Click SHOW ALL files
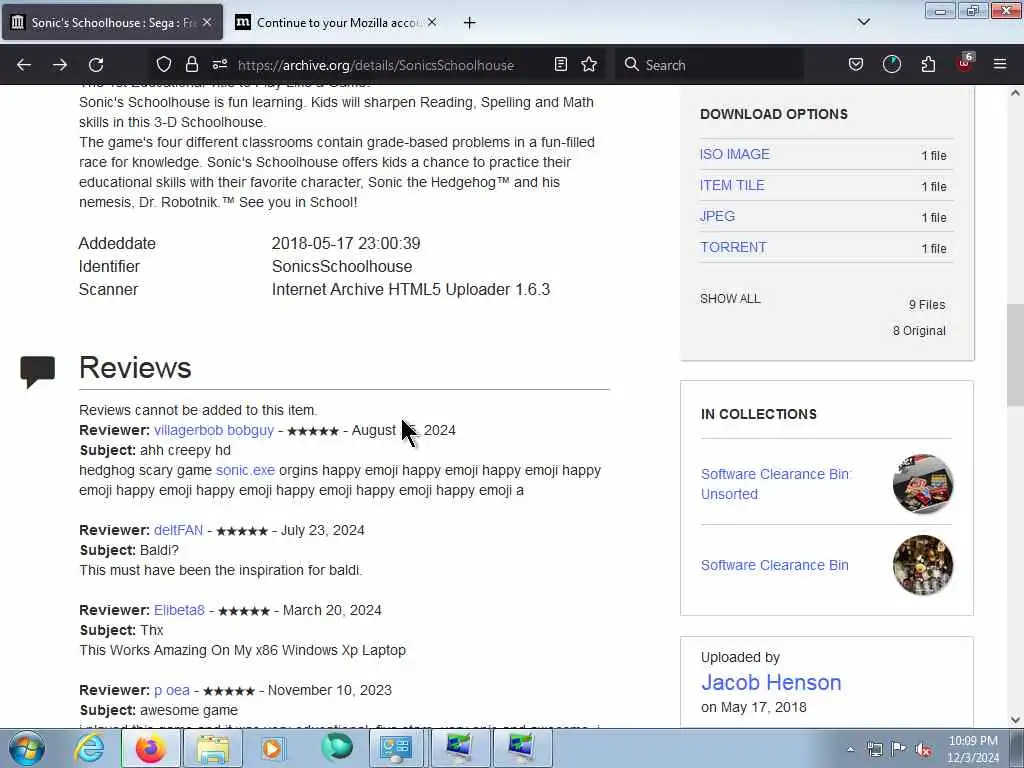Viewport: 1024px width, 768px height. [730, 299]
